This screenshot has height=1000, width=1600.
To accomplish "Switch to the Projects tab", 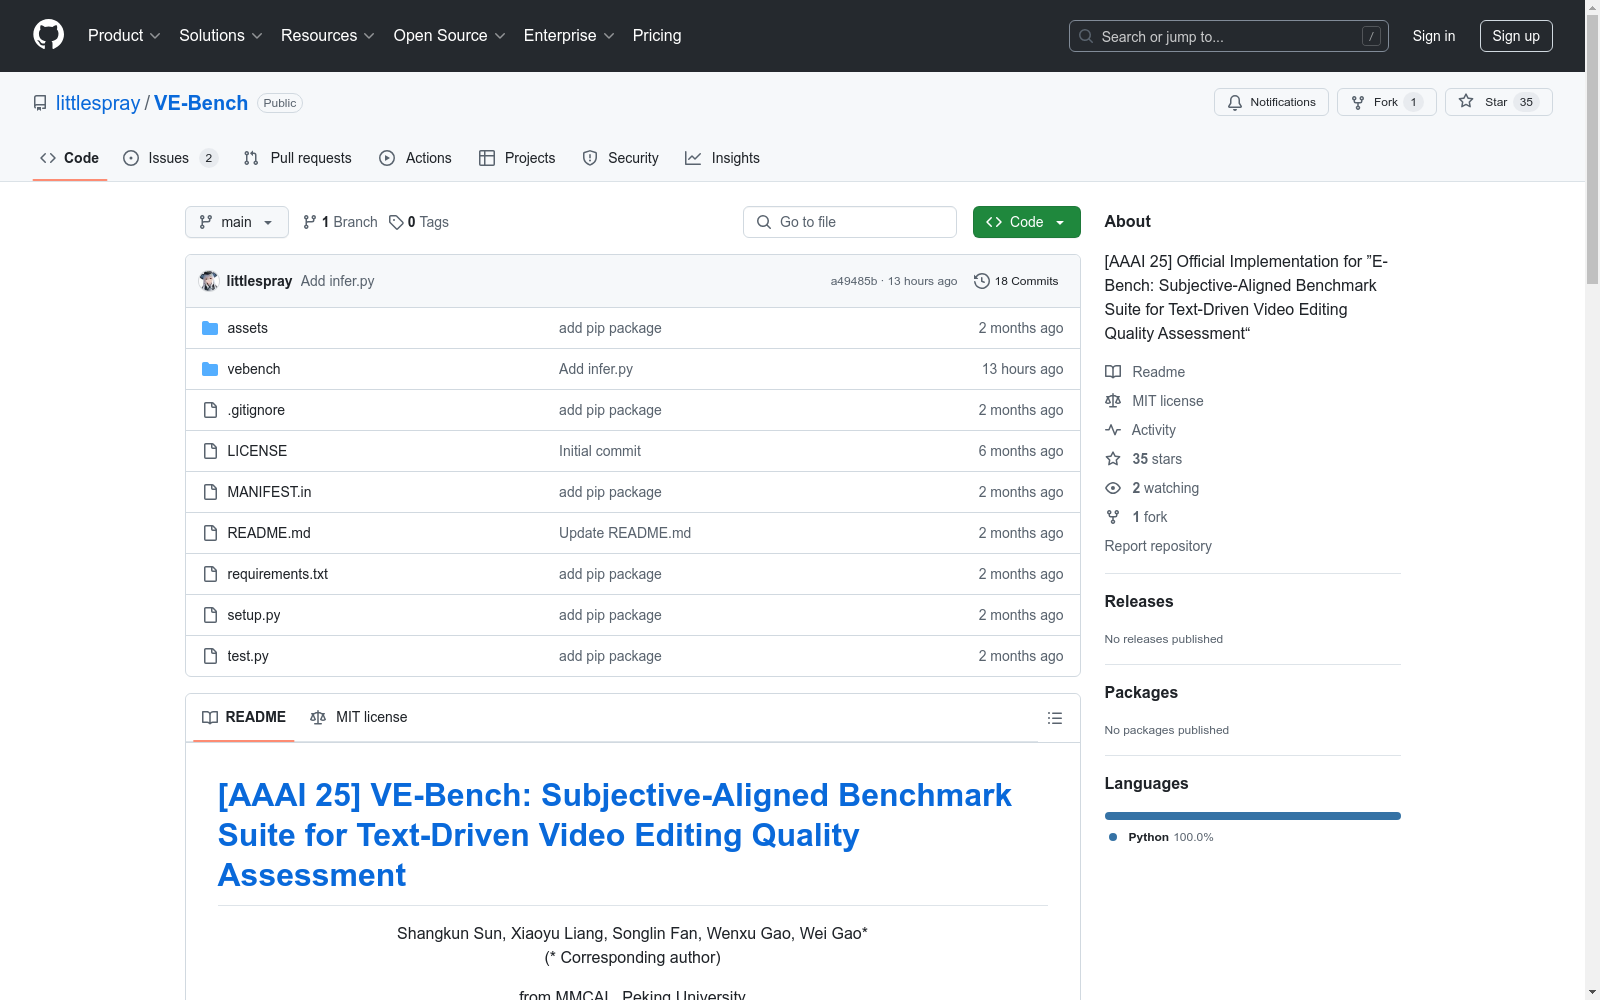I will click(517, 158).
